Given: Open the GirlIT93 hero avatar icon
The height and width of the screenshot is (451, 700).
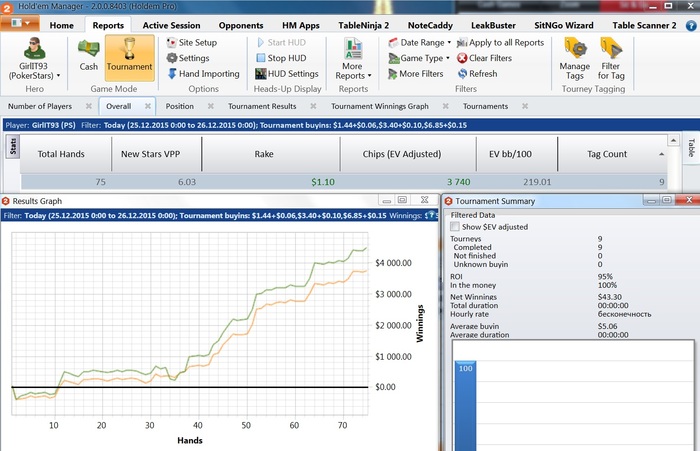Looking at the screenshot, I should tap(34, 48).
